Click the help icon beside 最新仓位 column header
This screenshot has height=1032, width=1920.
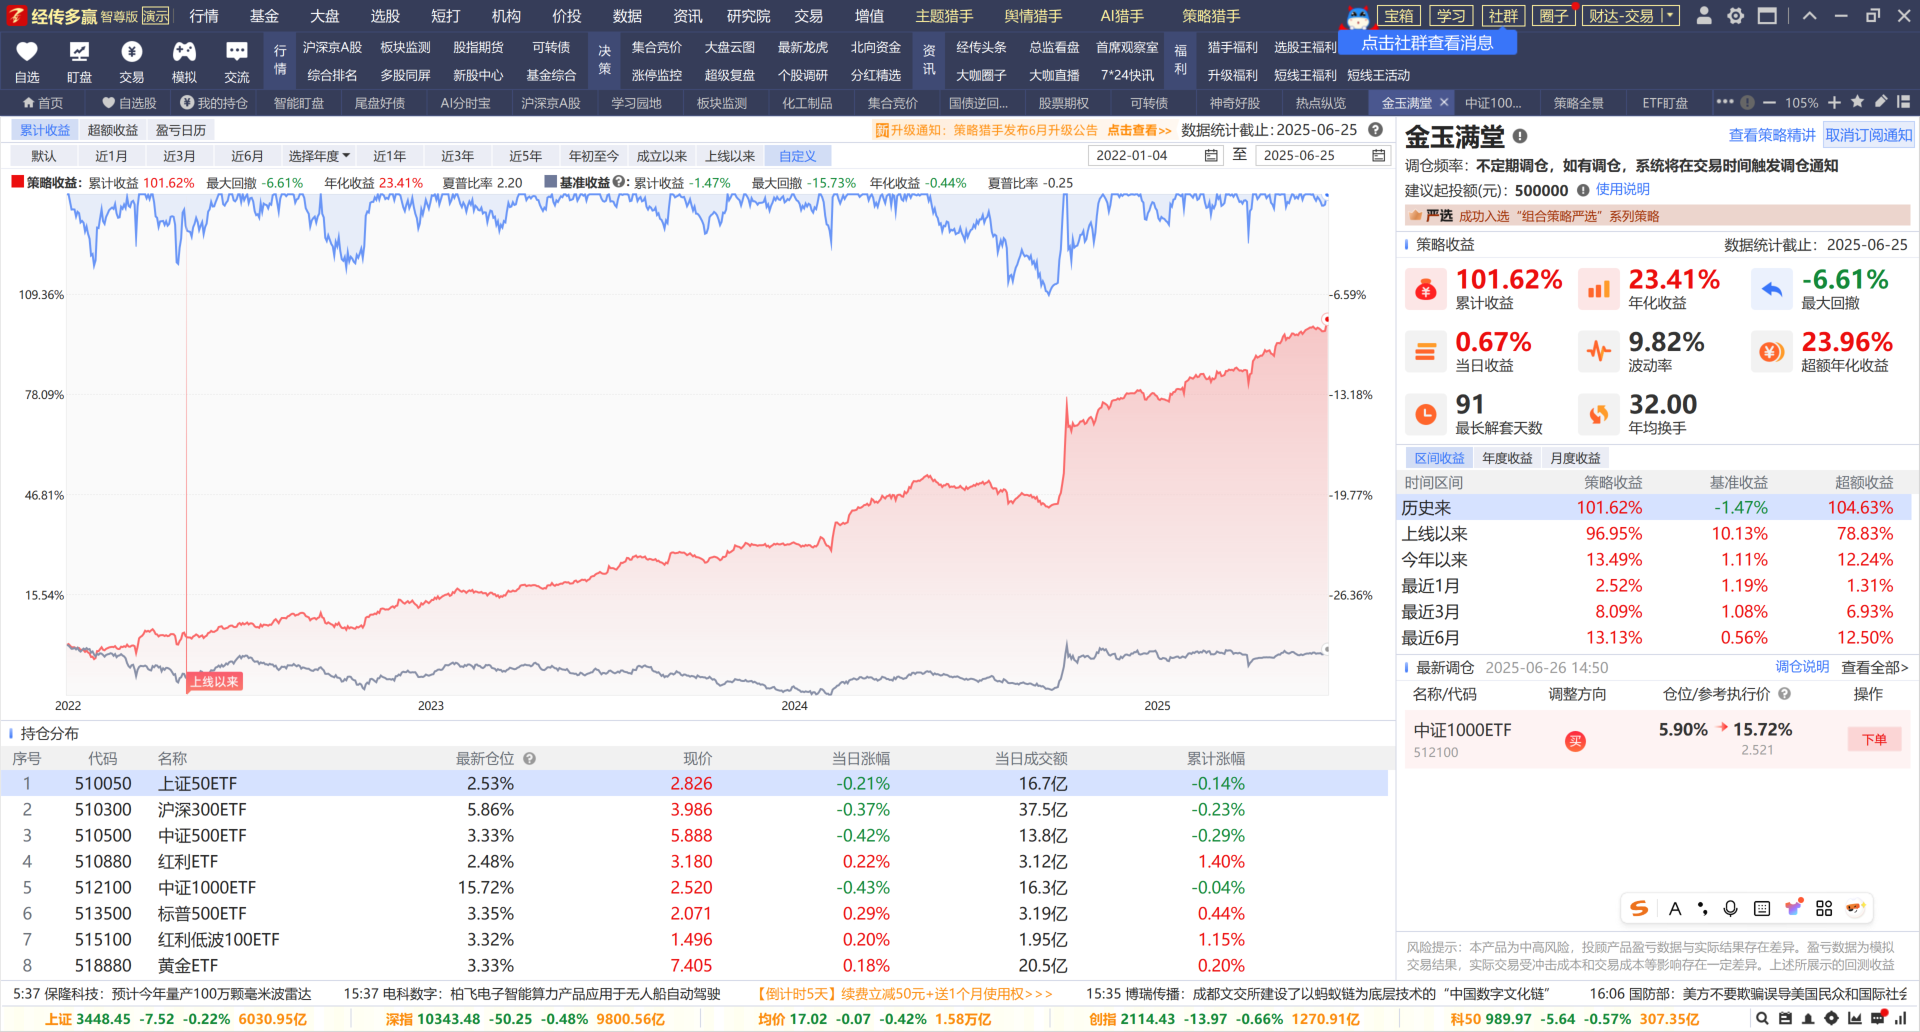(529, 759)
